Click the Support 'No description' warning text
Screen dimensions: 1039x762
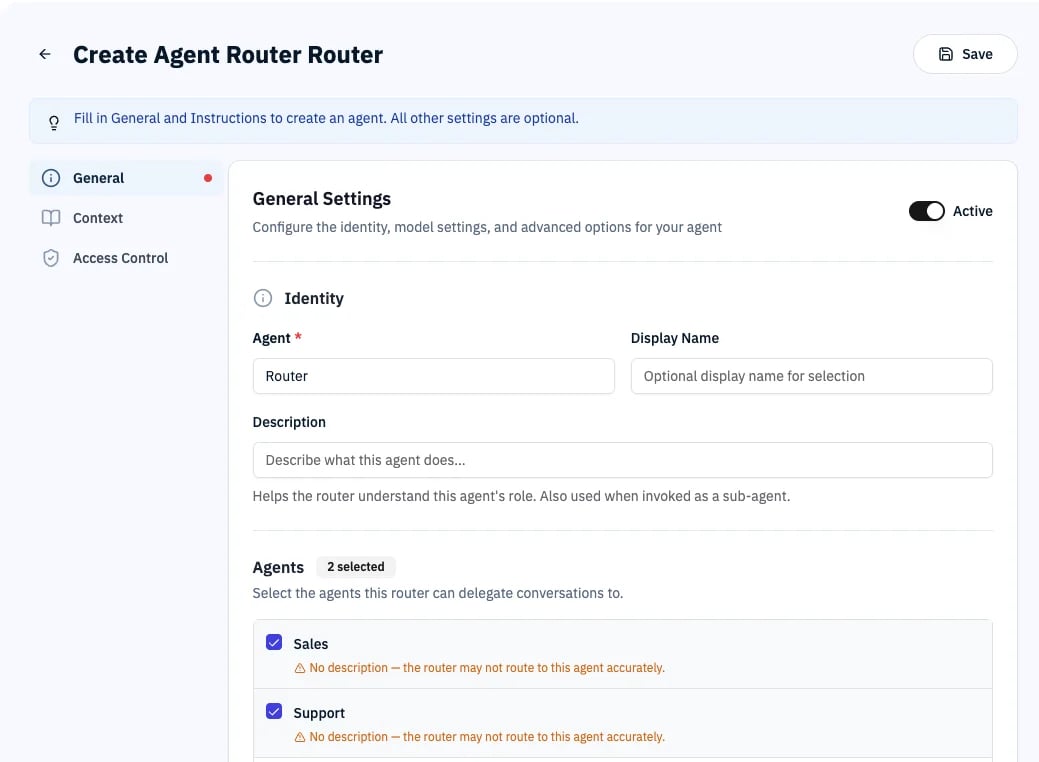point(487,737)
